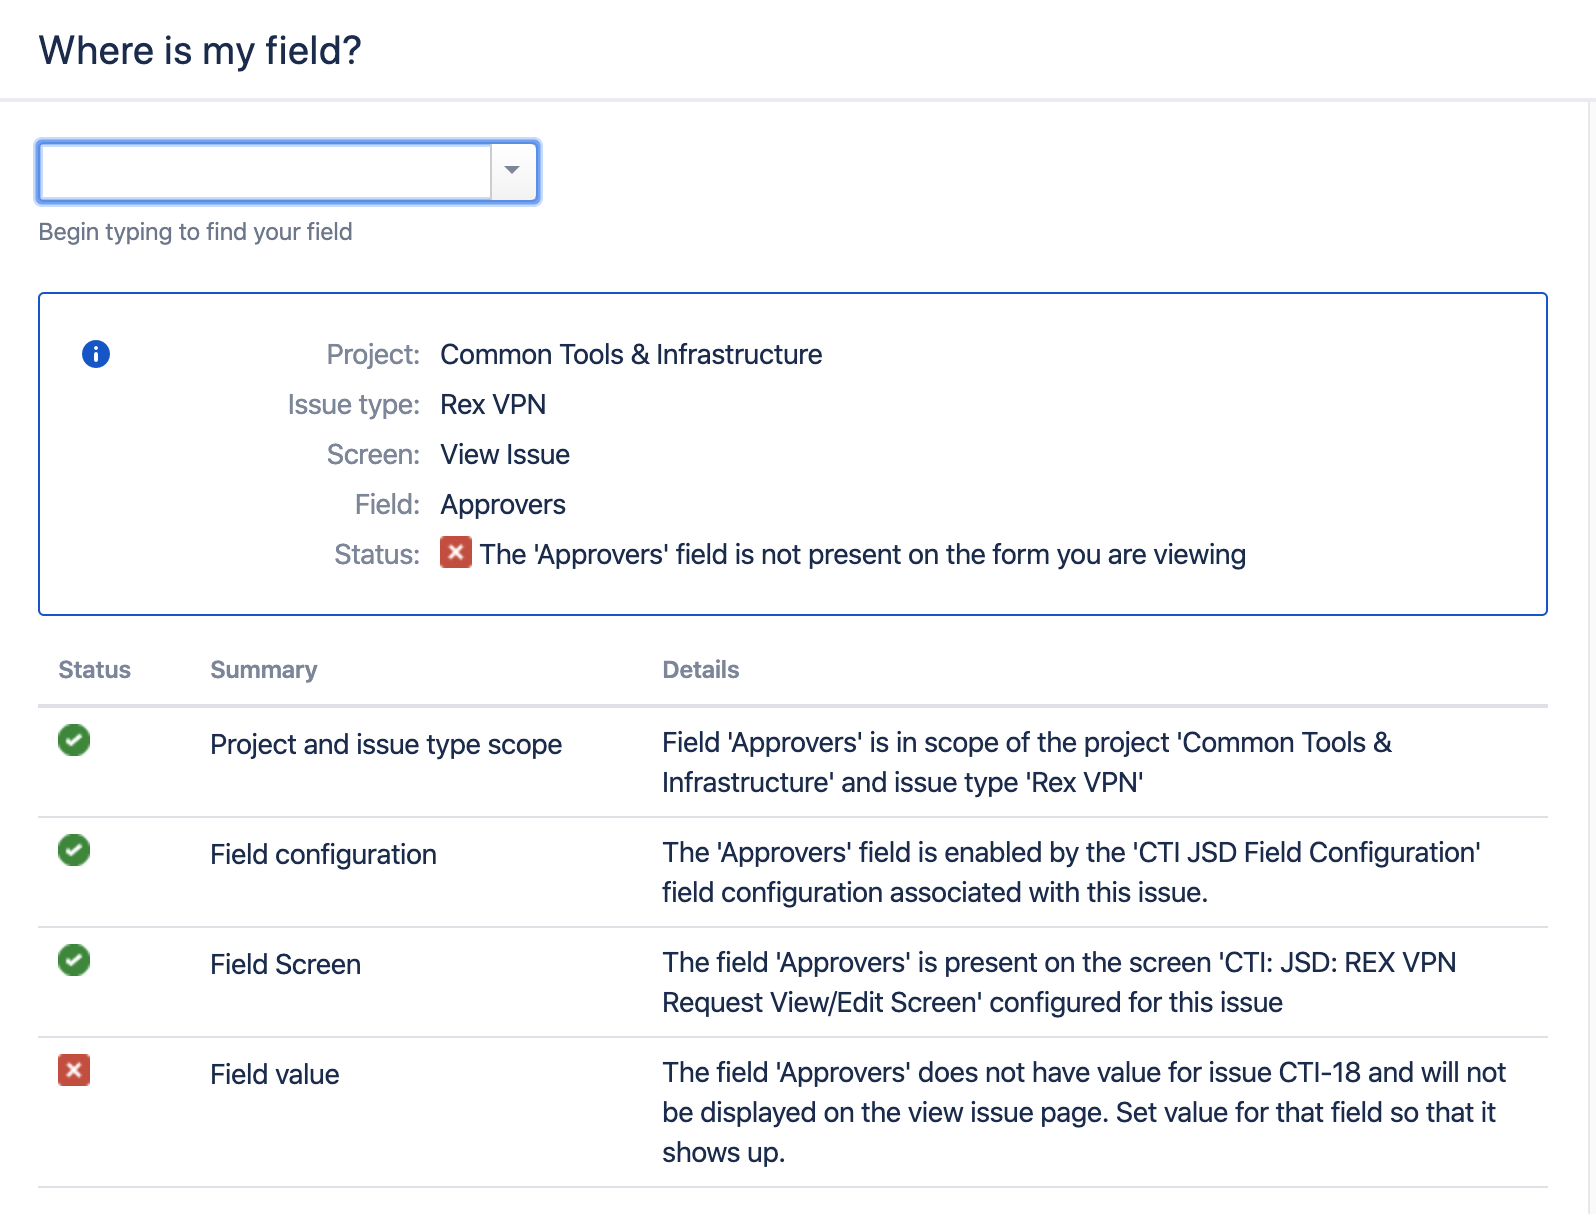
Task: Click the 'Where is my field?' heading
Action: click(x=200, y=51)
